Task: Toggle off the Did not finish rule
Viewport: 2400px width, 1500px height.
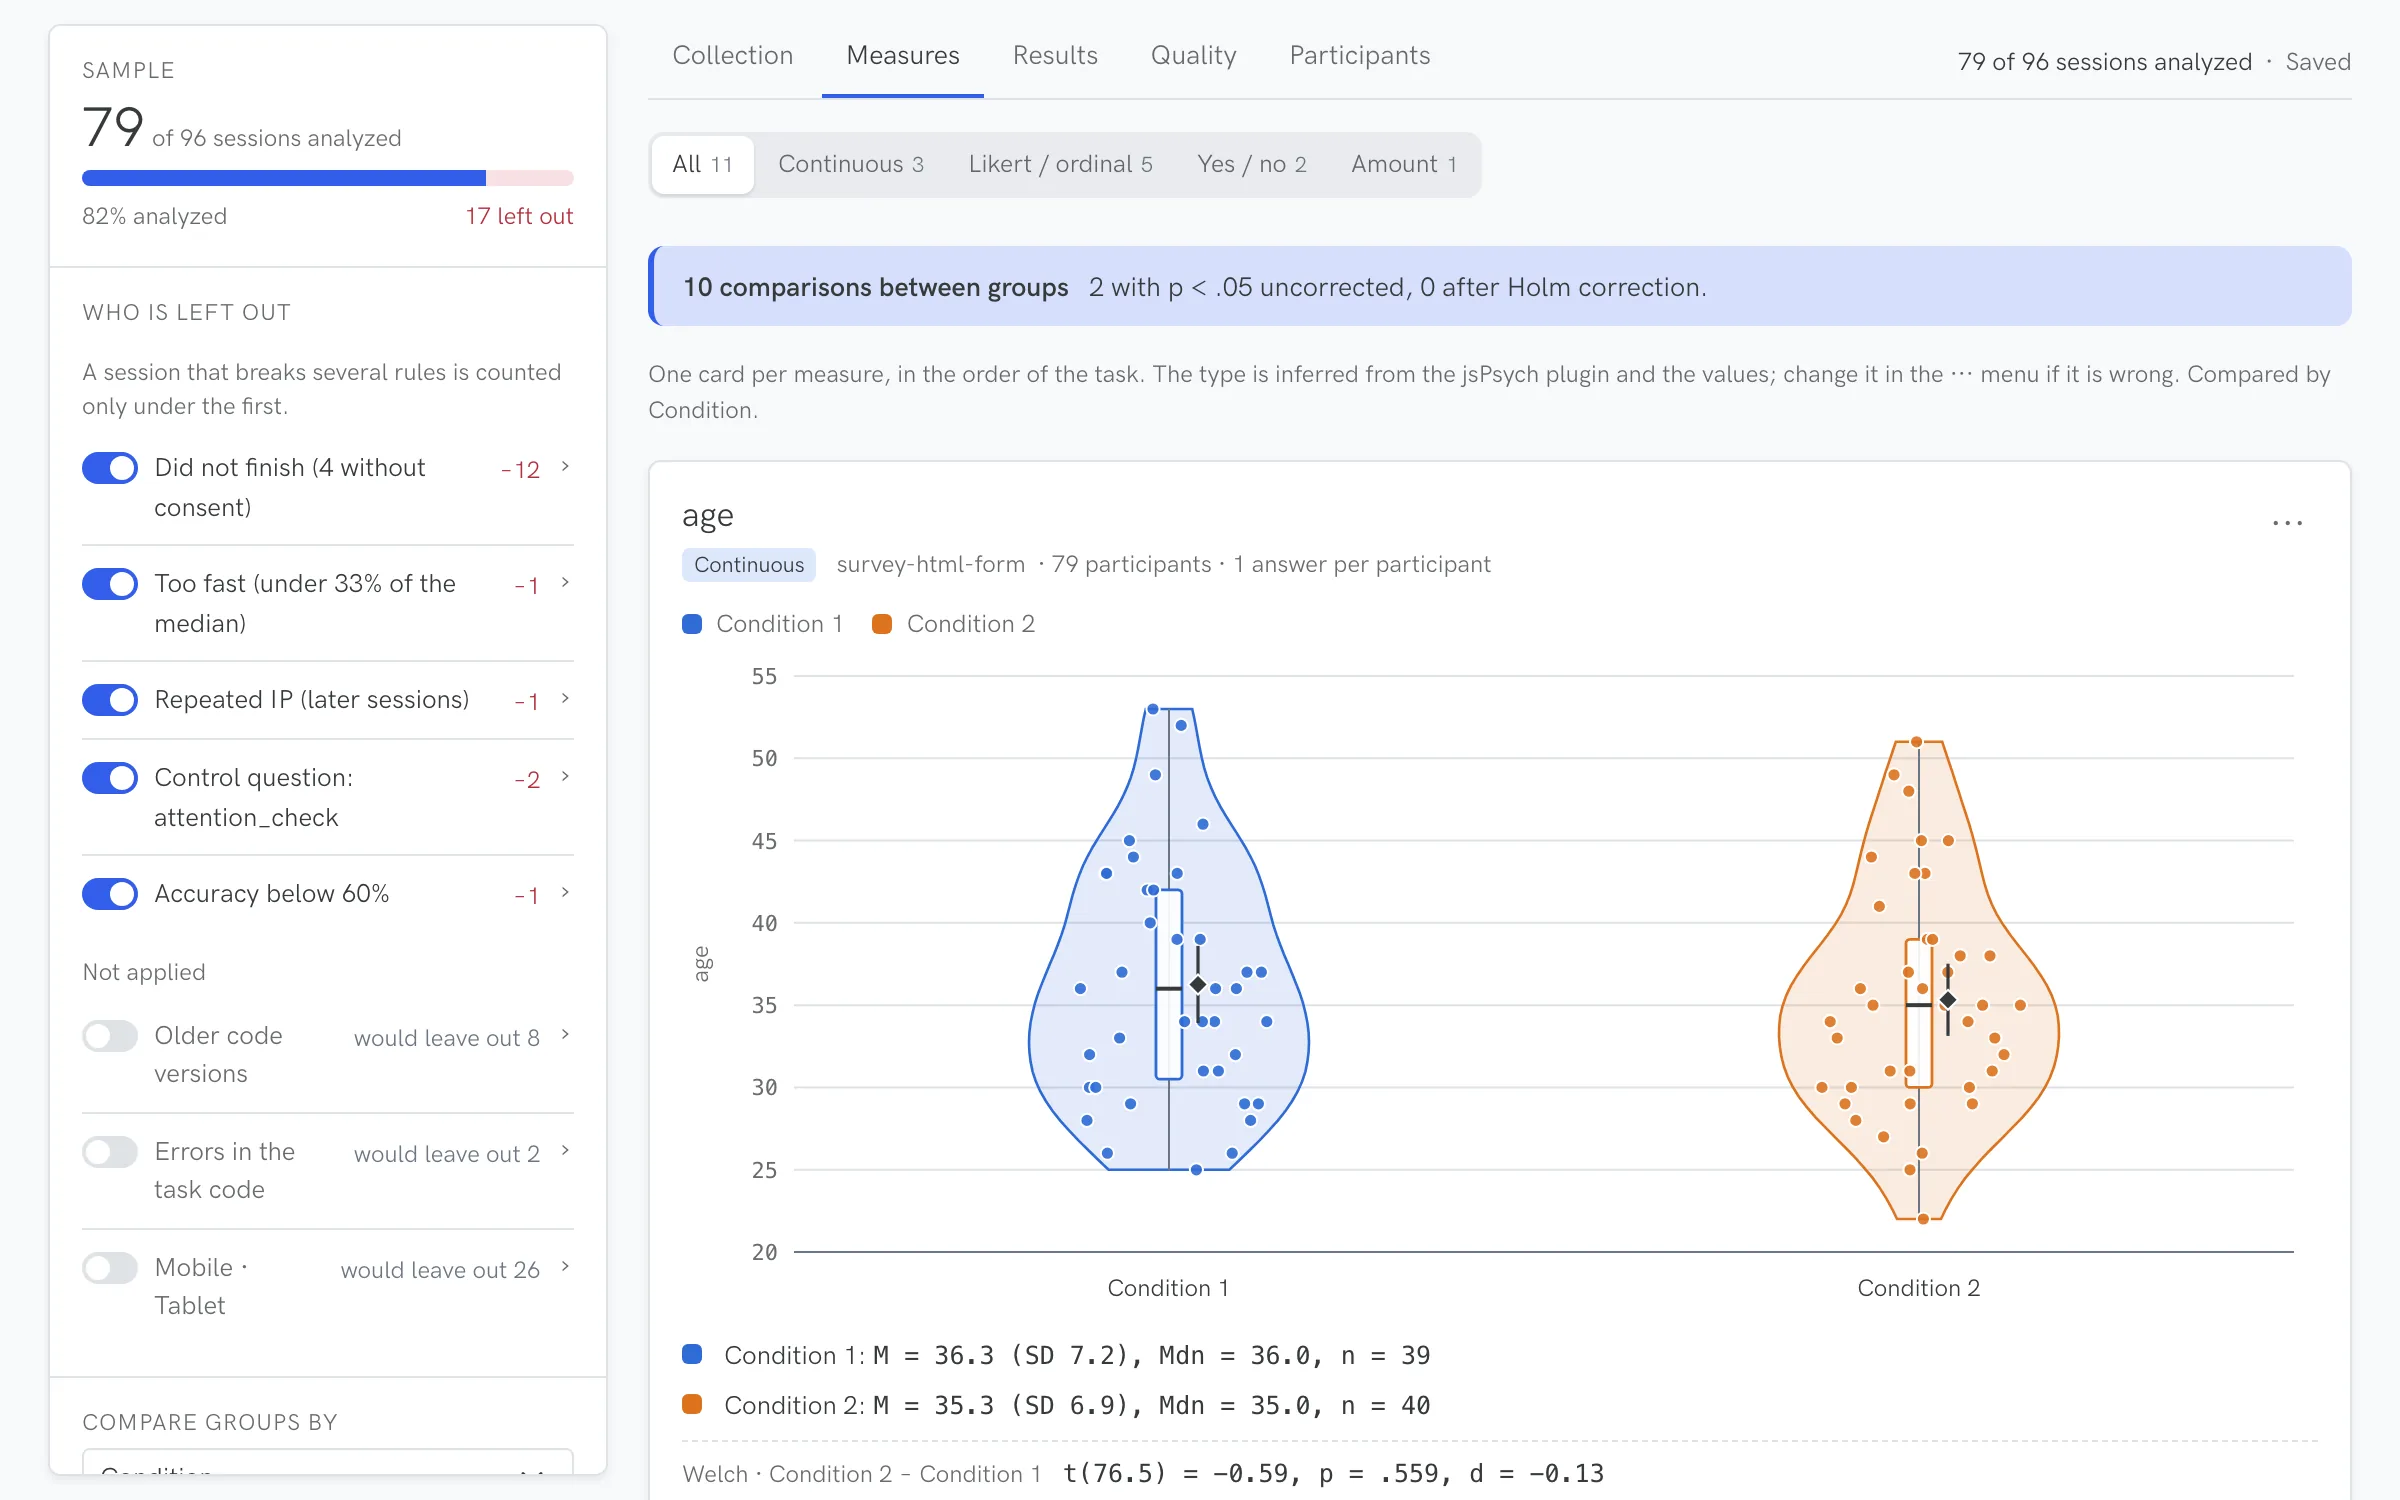Action: (x=110, y=468)
